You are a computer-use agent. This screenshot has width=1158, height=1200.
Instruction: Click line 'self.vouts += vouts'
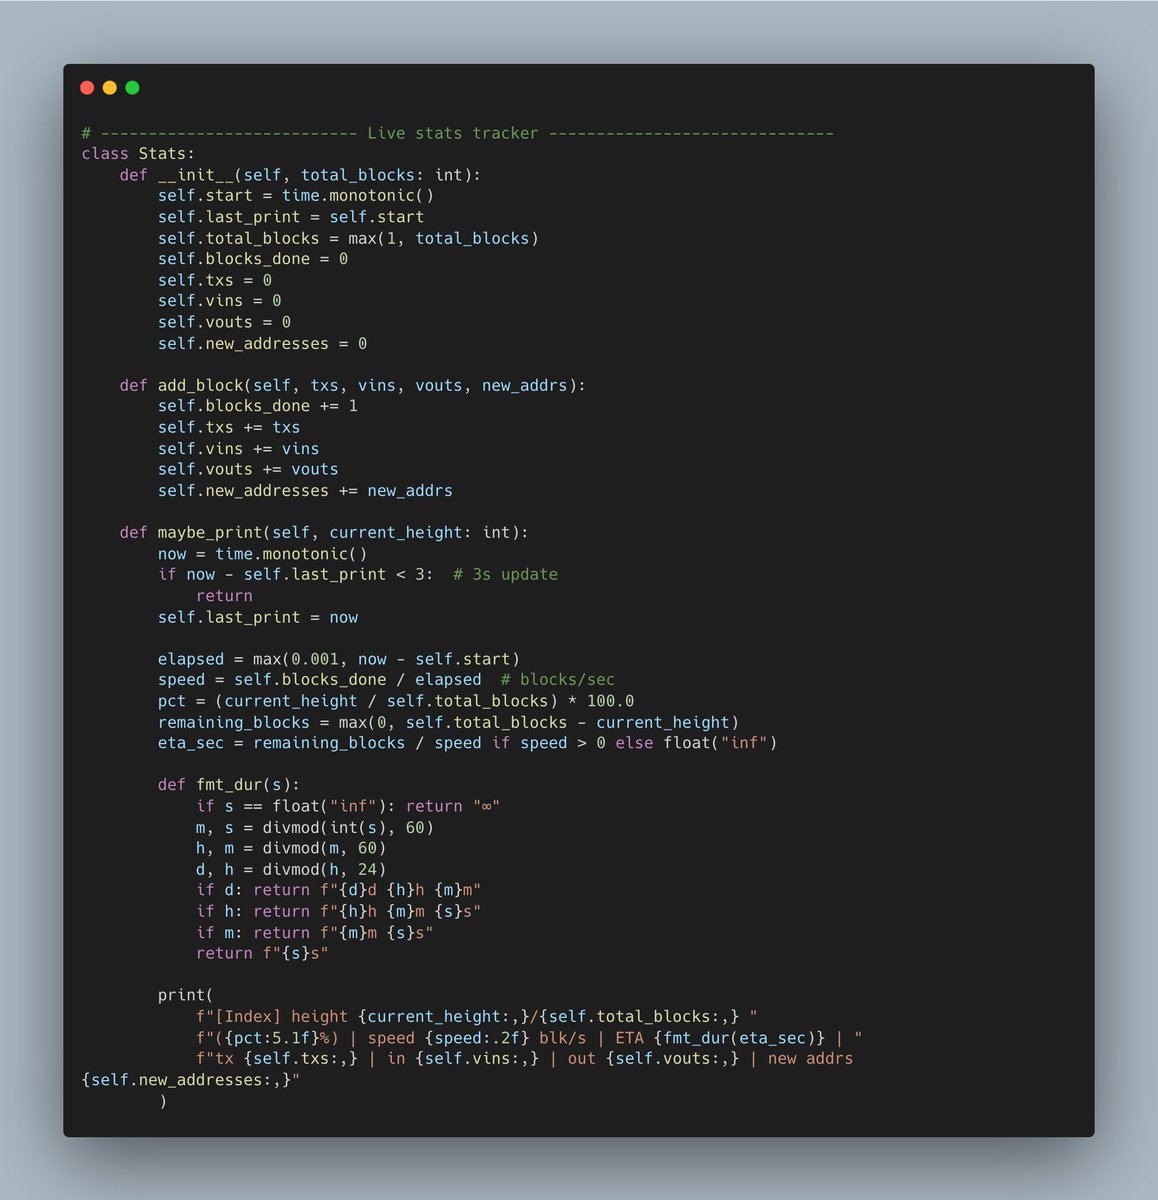click(248, 469)
